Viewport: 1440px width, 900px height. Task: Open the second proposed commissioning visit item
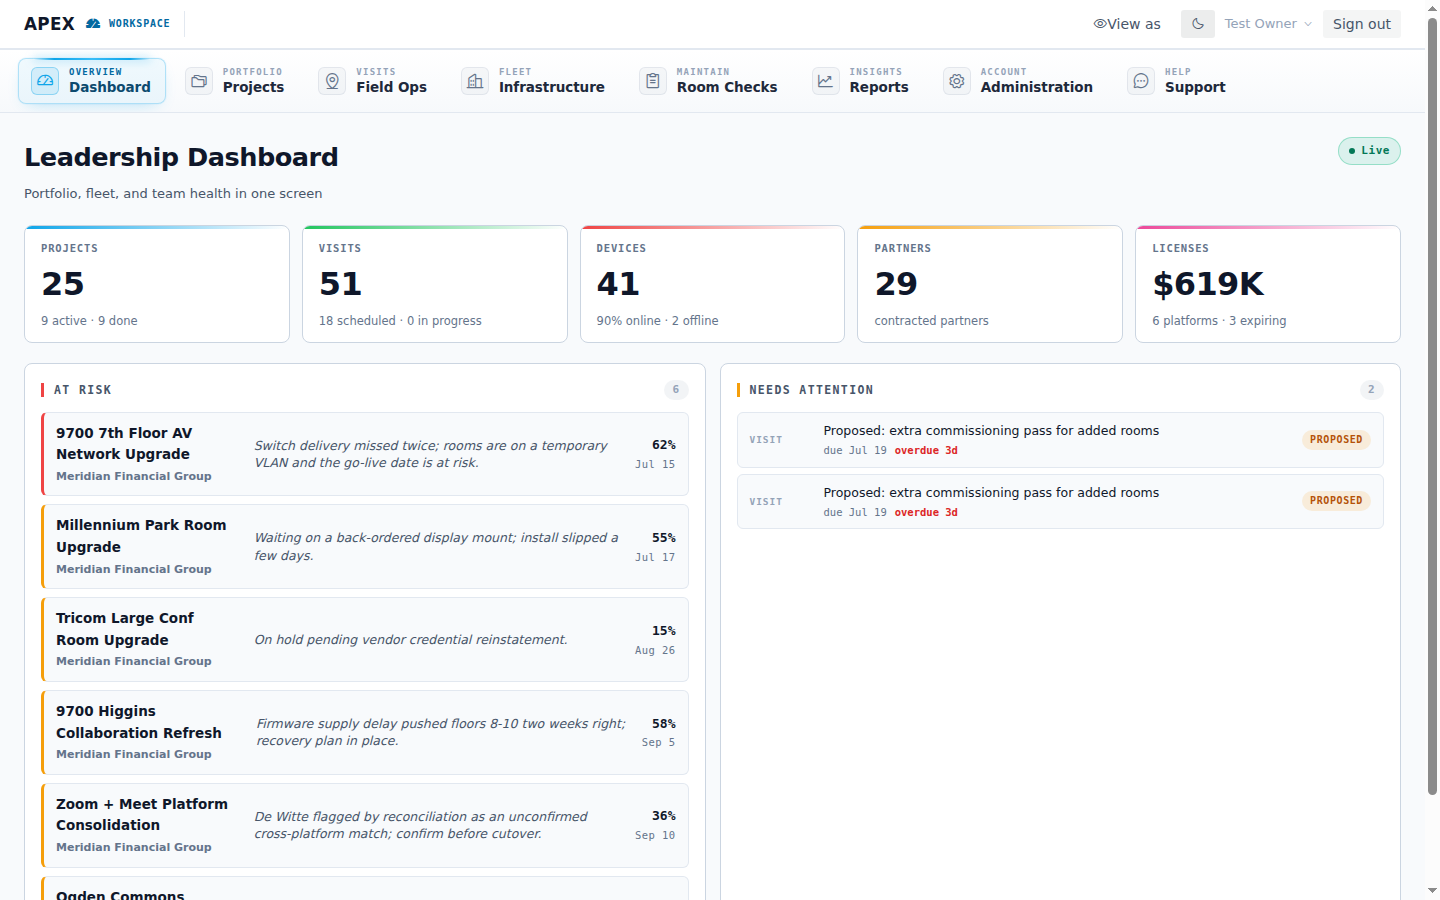coord(1060,502)
